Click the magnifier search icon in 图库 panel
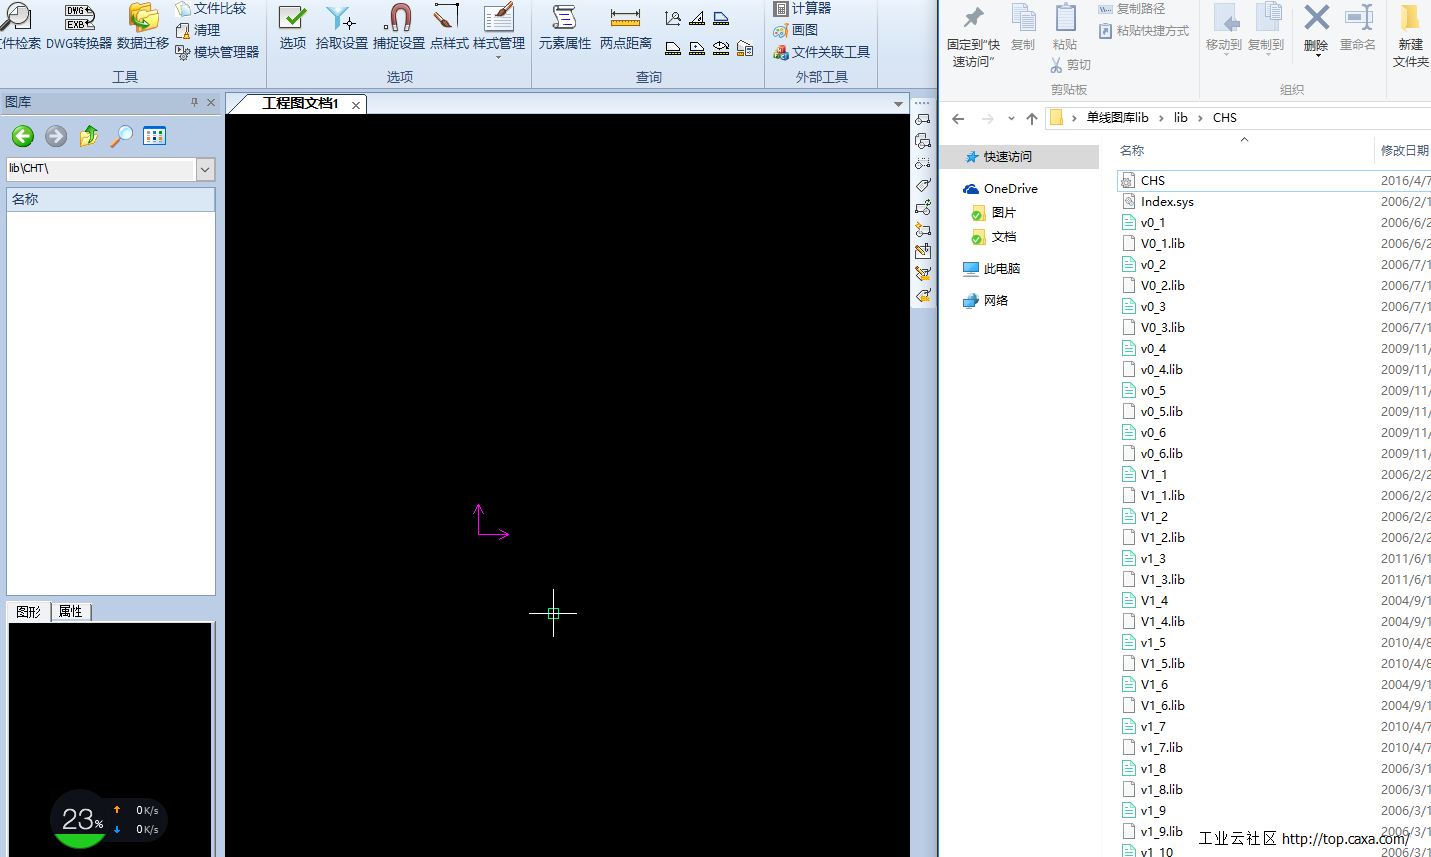The height and width of the screenshot is (857, 1431). coord(121,136)
